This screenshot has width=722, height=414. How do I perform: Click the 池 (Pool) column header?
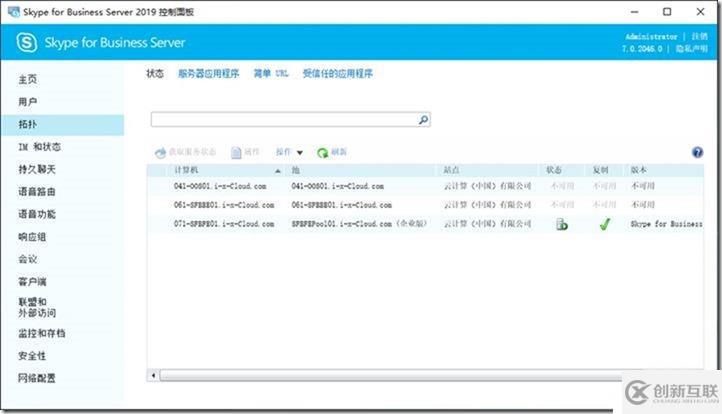tap(296, 170)
